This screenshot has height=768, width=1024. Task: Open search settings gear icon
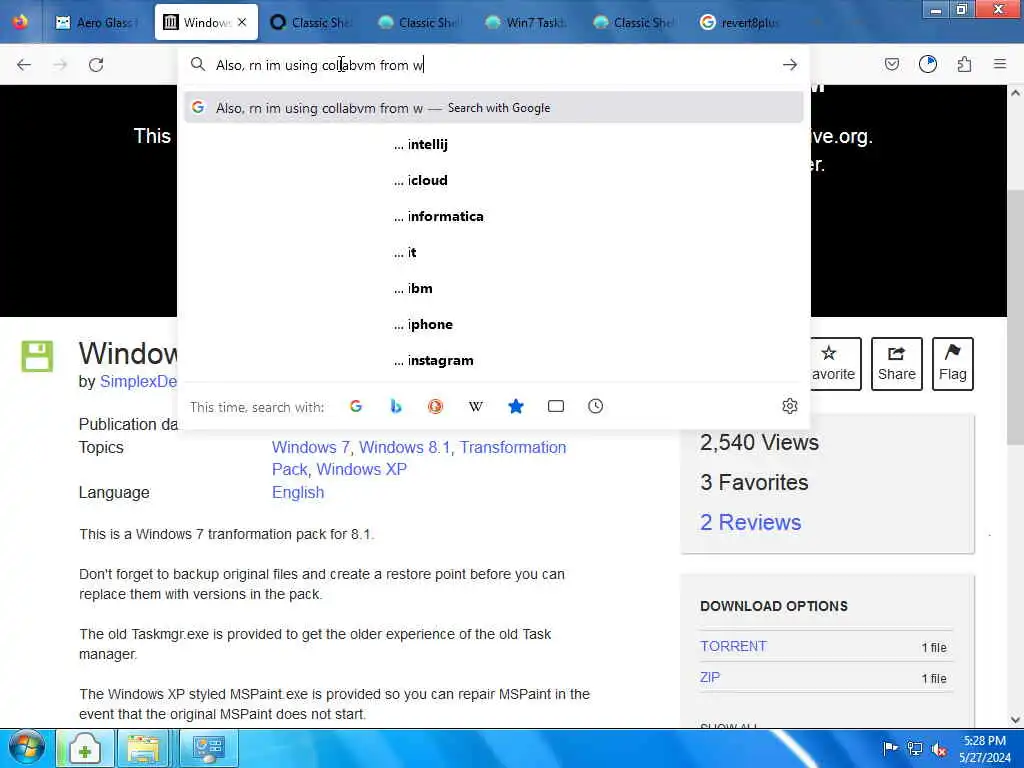[x=790, y=406]
